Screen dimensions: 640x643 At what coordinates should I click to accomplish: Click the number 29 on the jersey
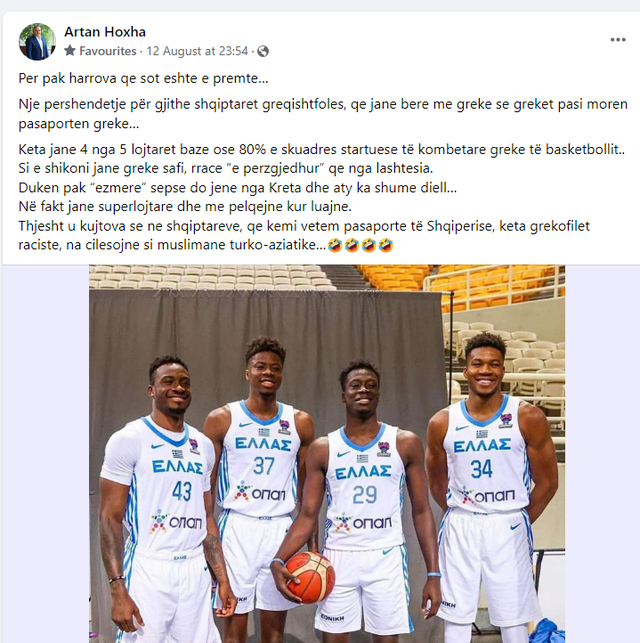[364, 494]
